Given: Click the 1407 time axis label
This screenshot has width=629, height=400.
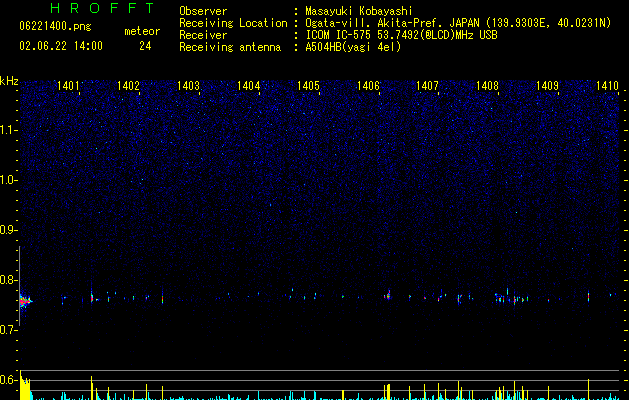Looking at the screenshot, I should 427,85.
